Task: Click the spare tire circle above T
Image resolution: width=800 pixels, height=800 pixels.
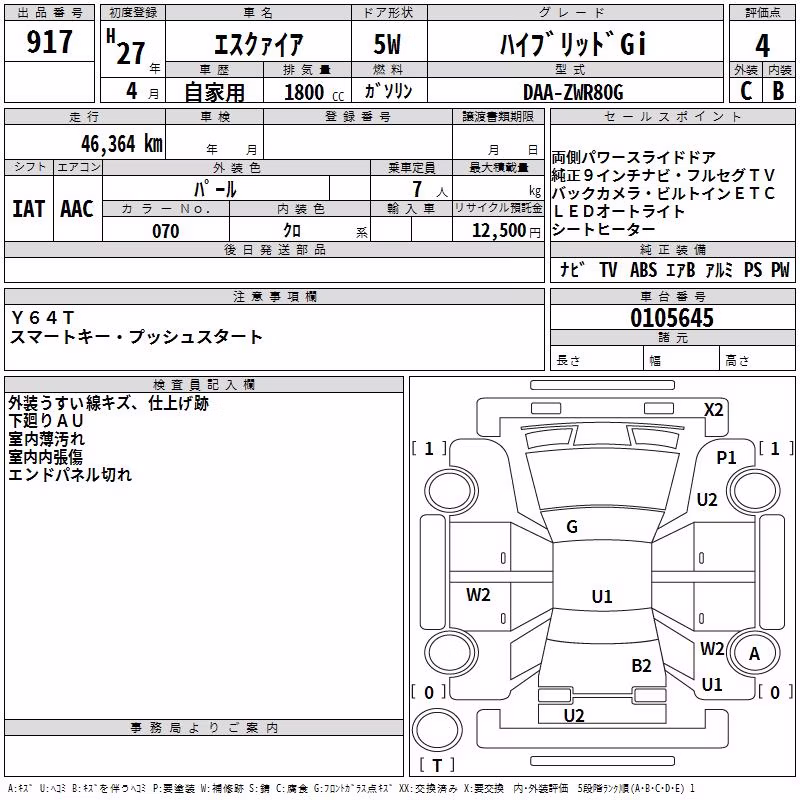Action: tap(437, 730)
